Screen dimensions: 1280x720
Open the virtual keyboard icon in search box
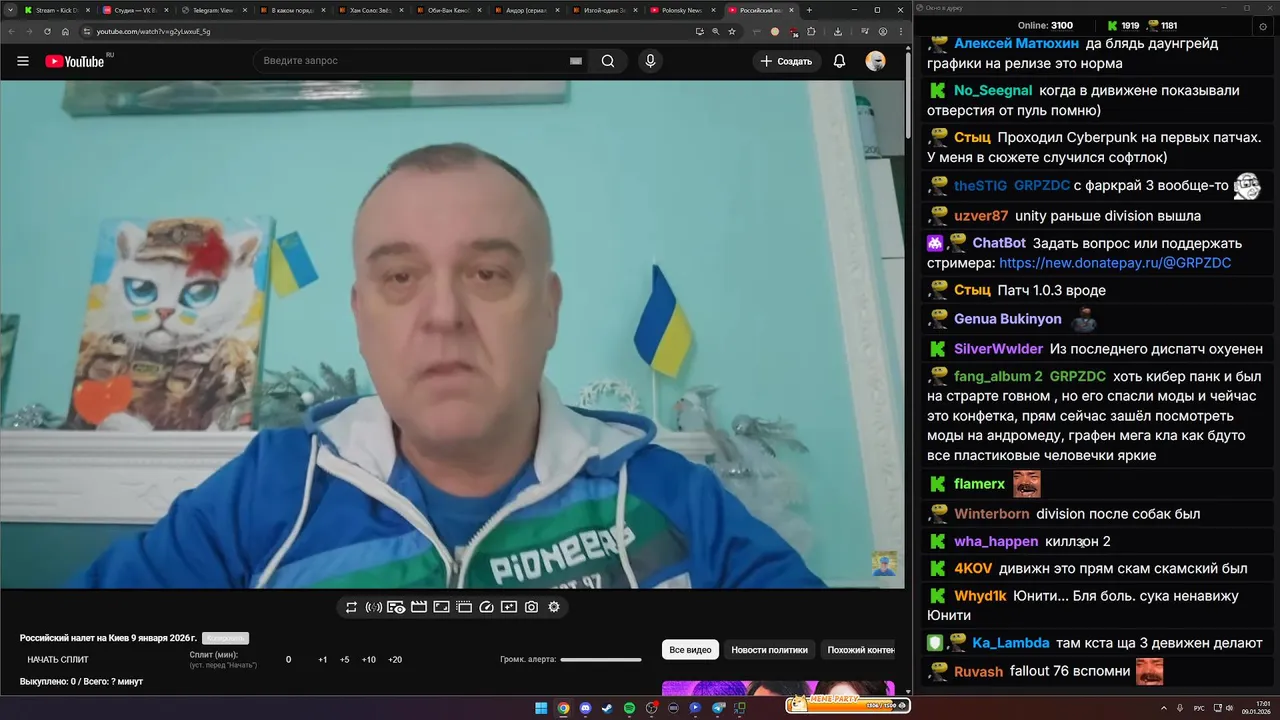pos(576,61)
